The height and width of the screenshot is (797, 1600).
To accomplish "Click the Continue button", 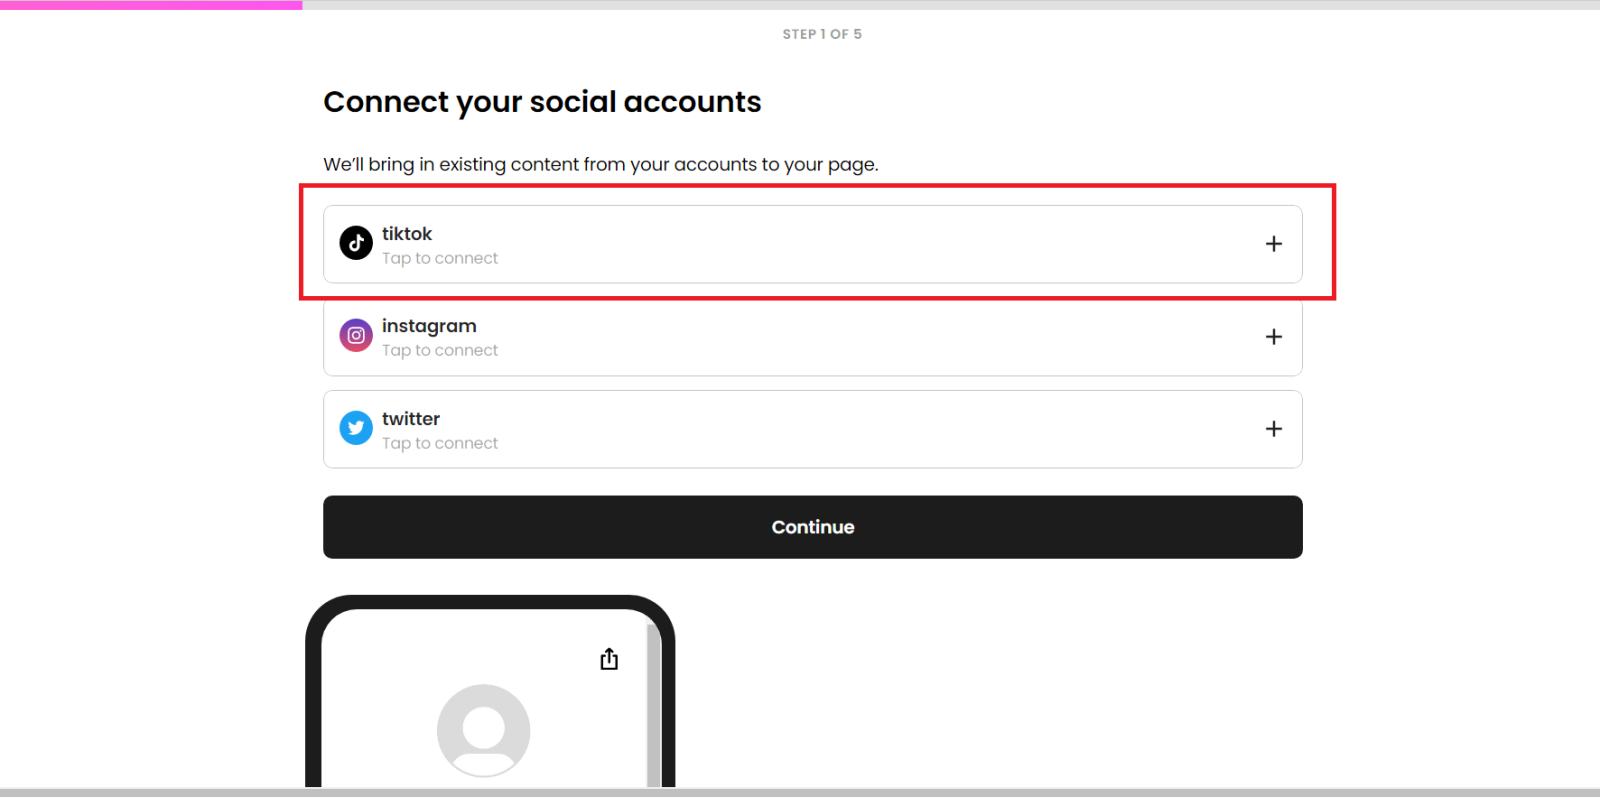I will pos(812,527).
